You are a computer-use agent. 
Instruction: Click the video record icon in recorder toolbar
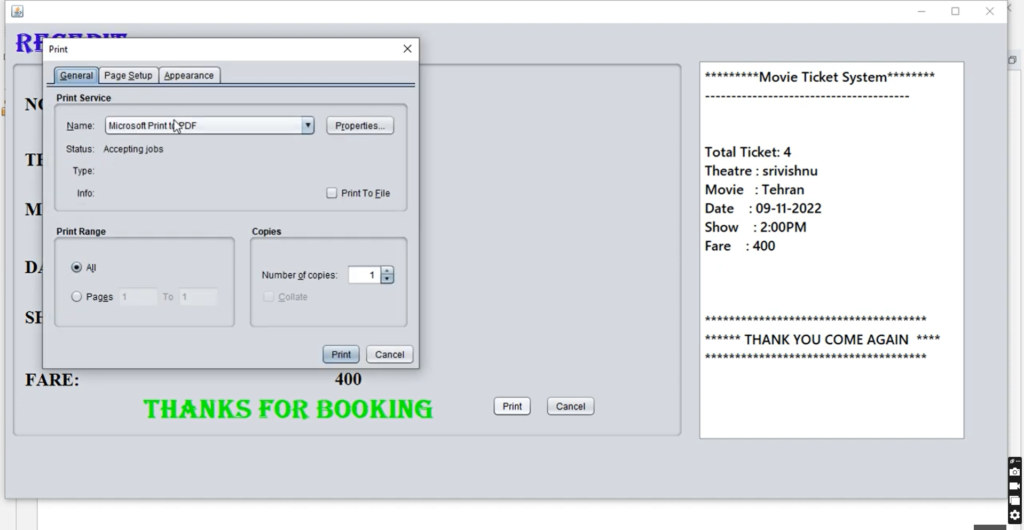click(1014, 486)
